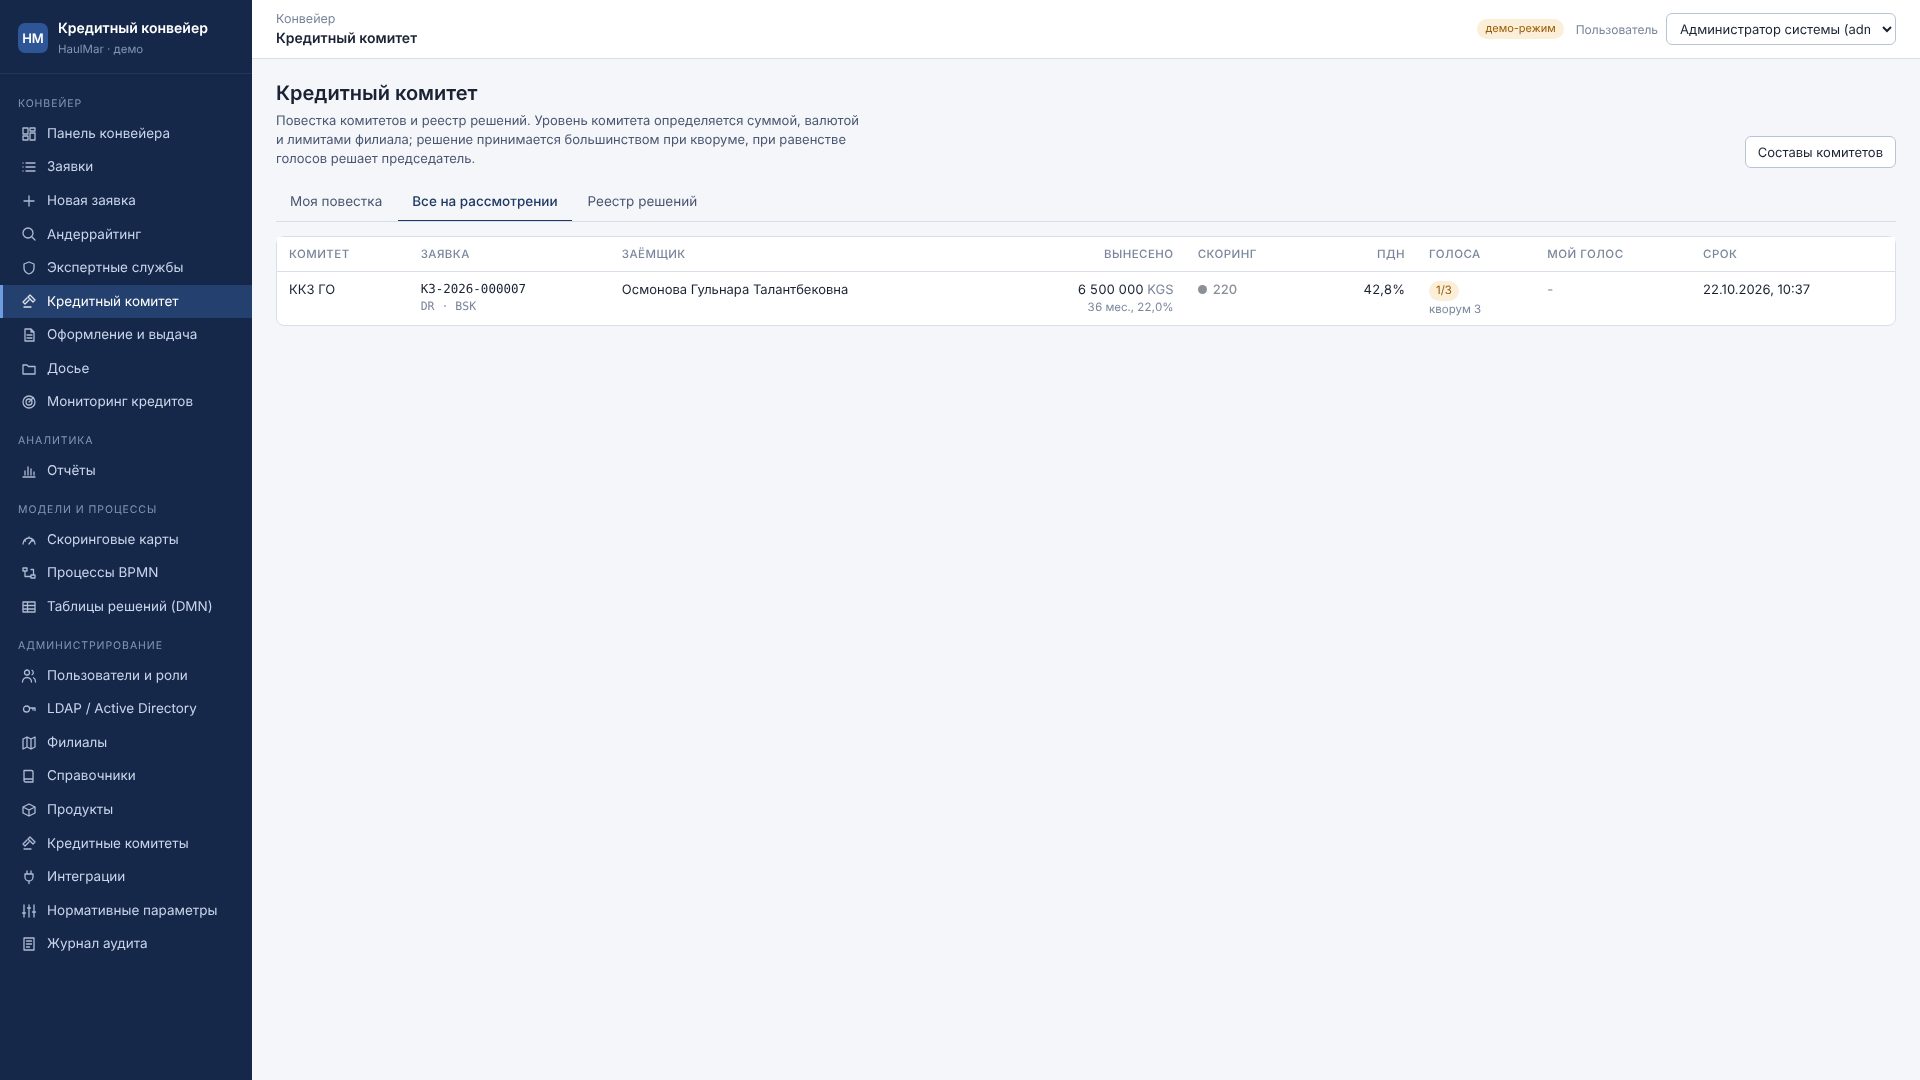Click the Голоса column header
The image size is (1920, 1080).
click(1454, 254)
